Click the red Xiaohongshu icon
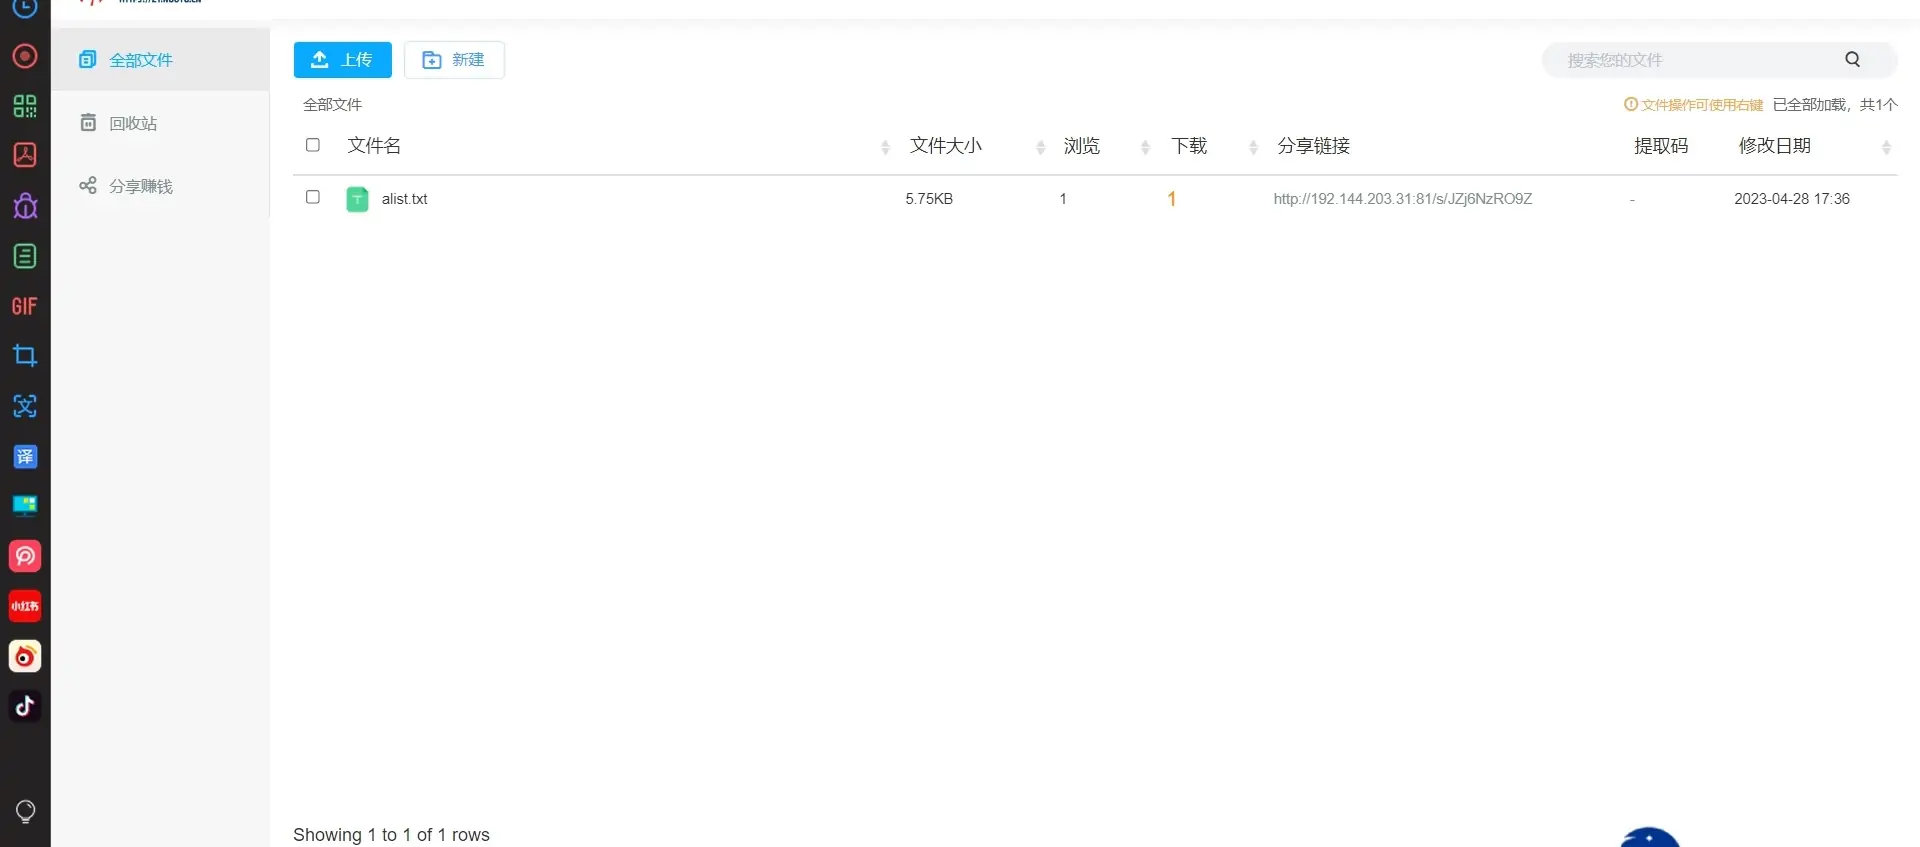This screenshot has width=1920, height=847. 25,606
